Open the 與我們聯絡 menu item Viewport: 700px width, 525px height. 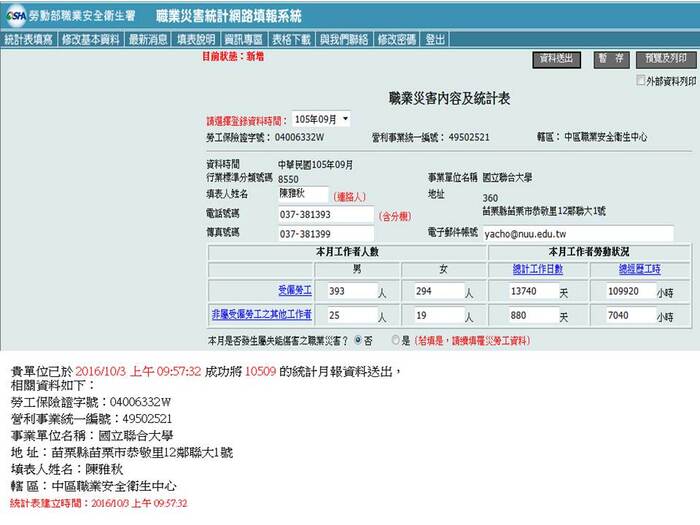tap(344, 40)
